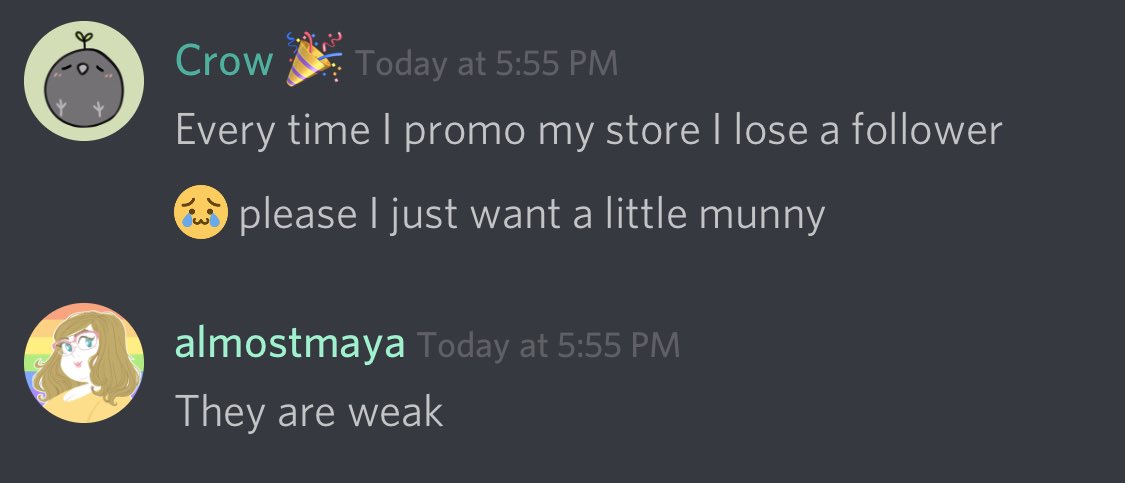
Task: Select the 'please I just want a little munny' message
Action: click(x=532, y=215)
